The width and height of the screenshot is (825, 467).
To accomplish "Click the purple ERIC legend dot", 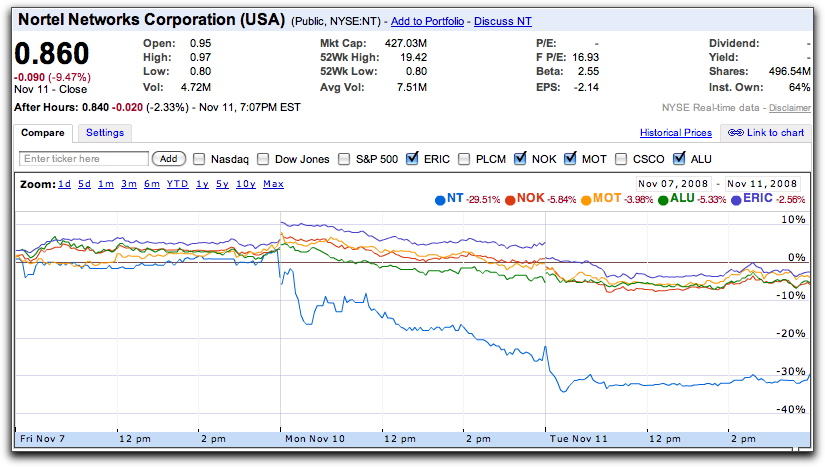I will point(736,200).
